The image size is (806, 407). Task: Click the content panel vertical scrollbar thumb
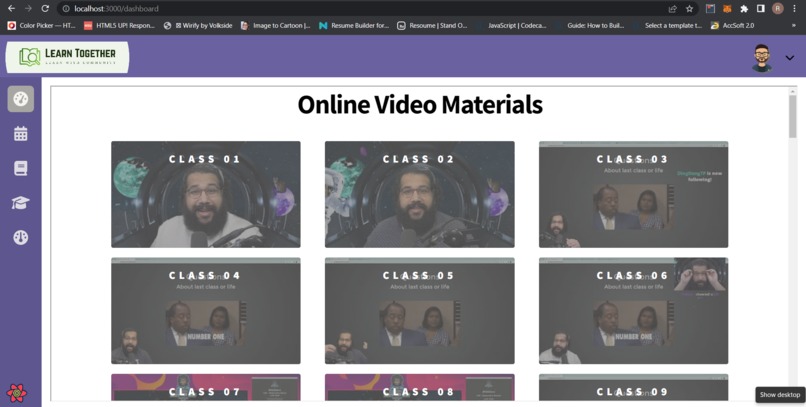pyautogui.click(x=793, y=116)
